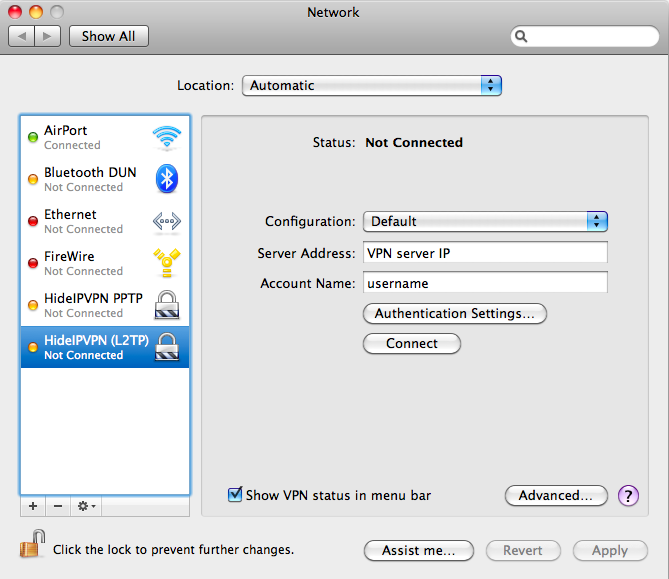Click the HideIPVPN PPTP padlock icon
669x579 pixels.
(x=167, y=305)
